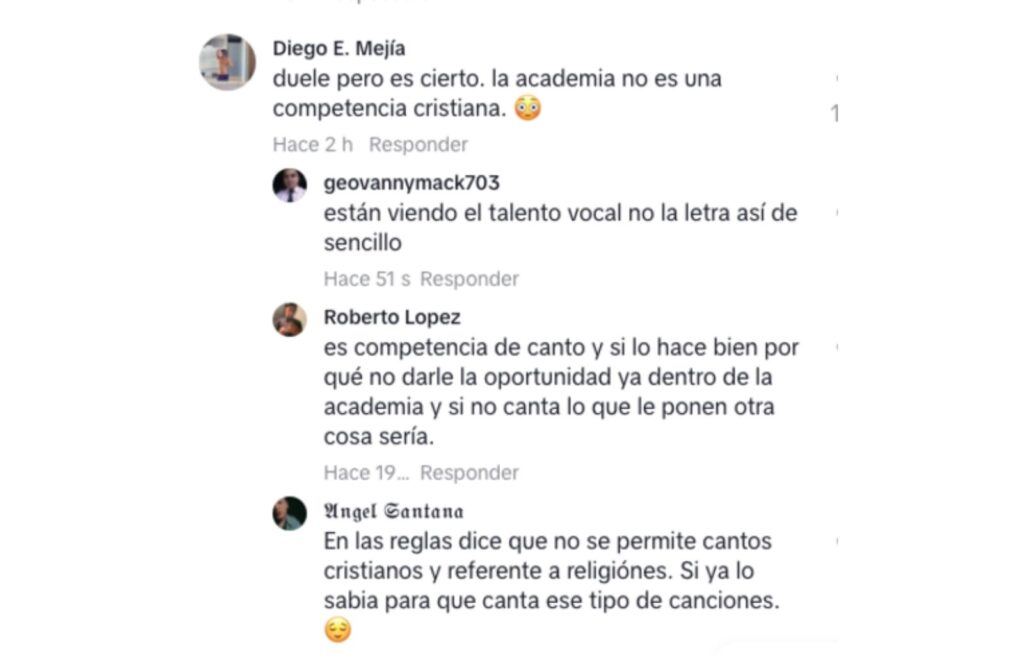Viewport: 1024px width, 655px height.
Task: Tap Angel Santana's profile picture
Action: point(290,514)
